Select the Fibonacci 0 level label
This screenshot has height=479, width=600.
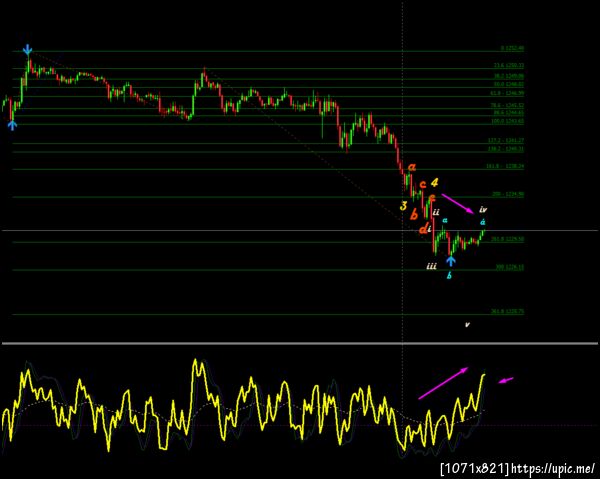coord(512,48)
